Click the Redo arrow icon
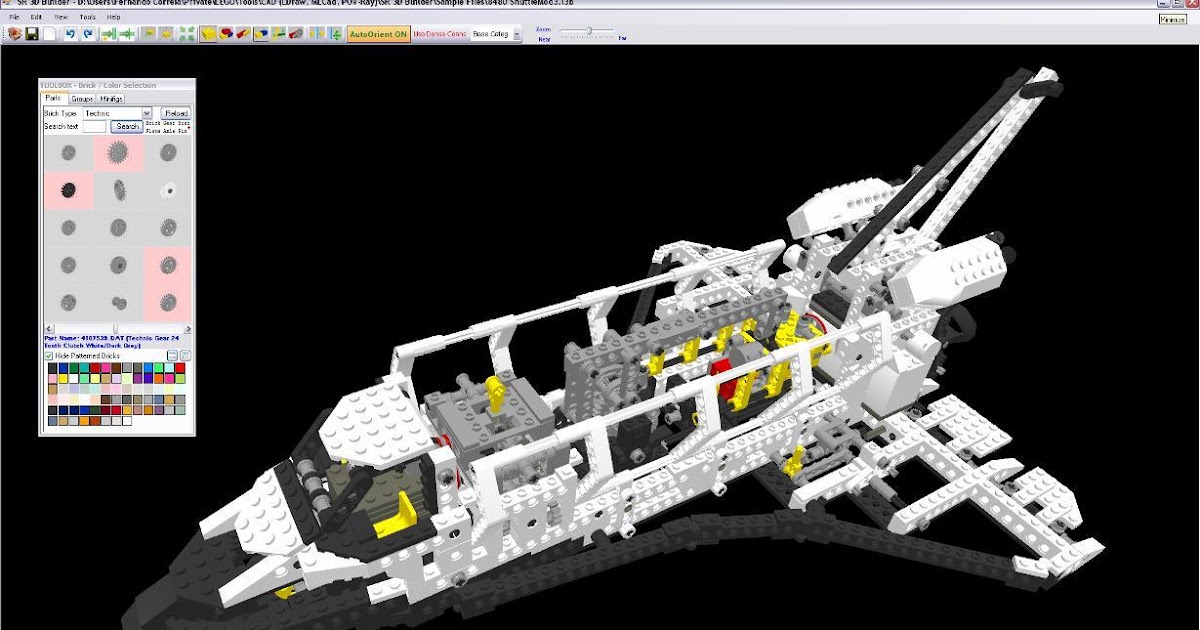This screenshot has width=1200, height=630. (87, 33)
